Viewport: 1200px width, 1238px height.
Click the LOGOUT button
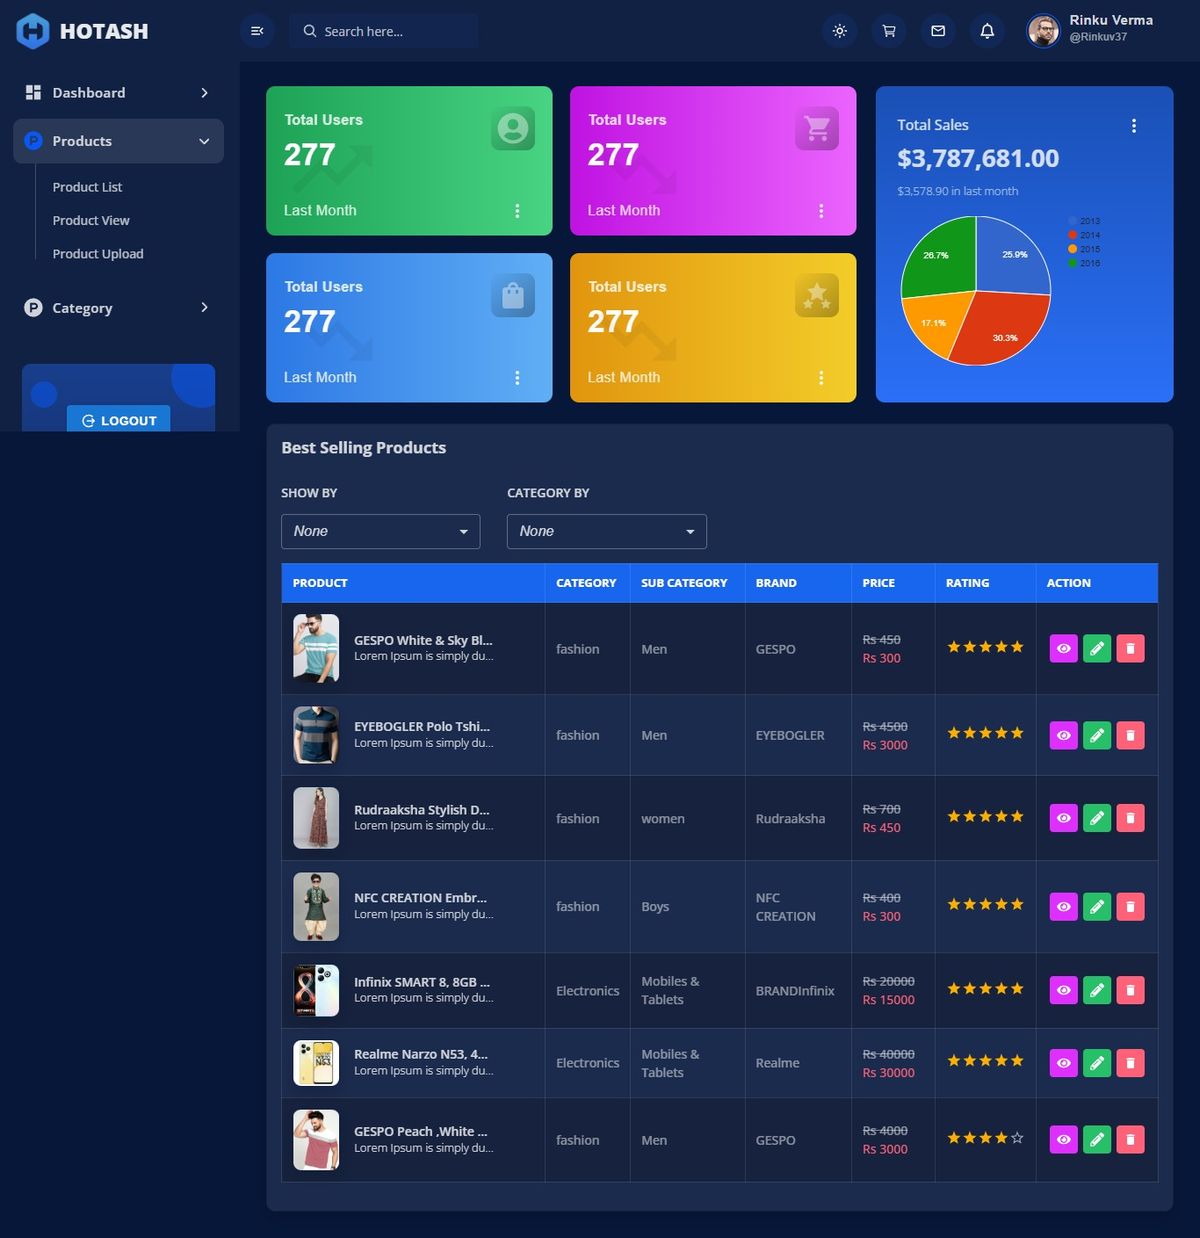click(x=119, y=420)
